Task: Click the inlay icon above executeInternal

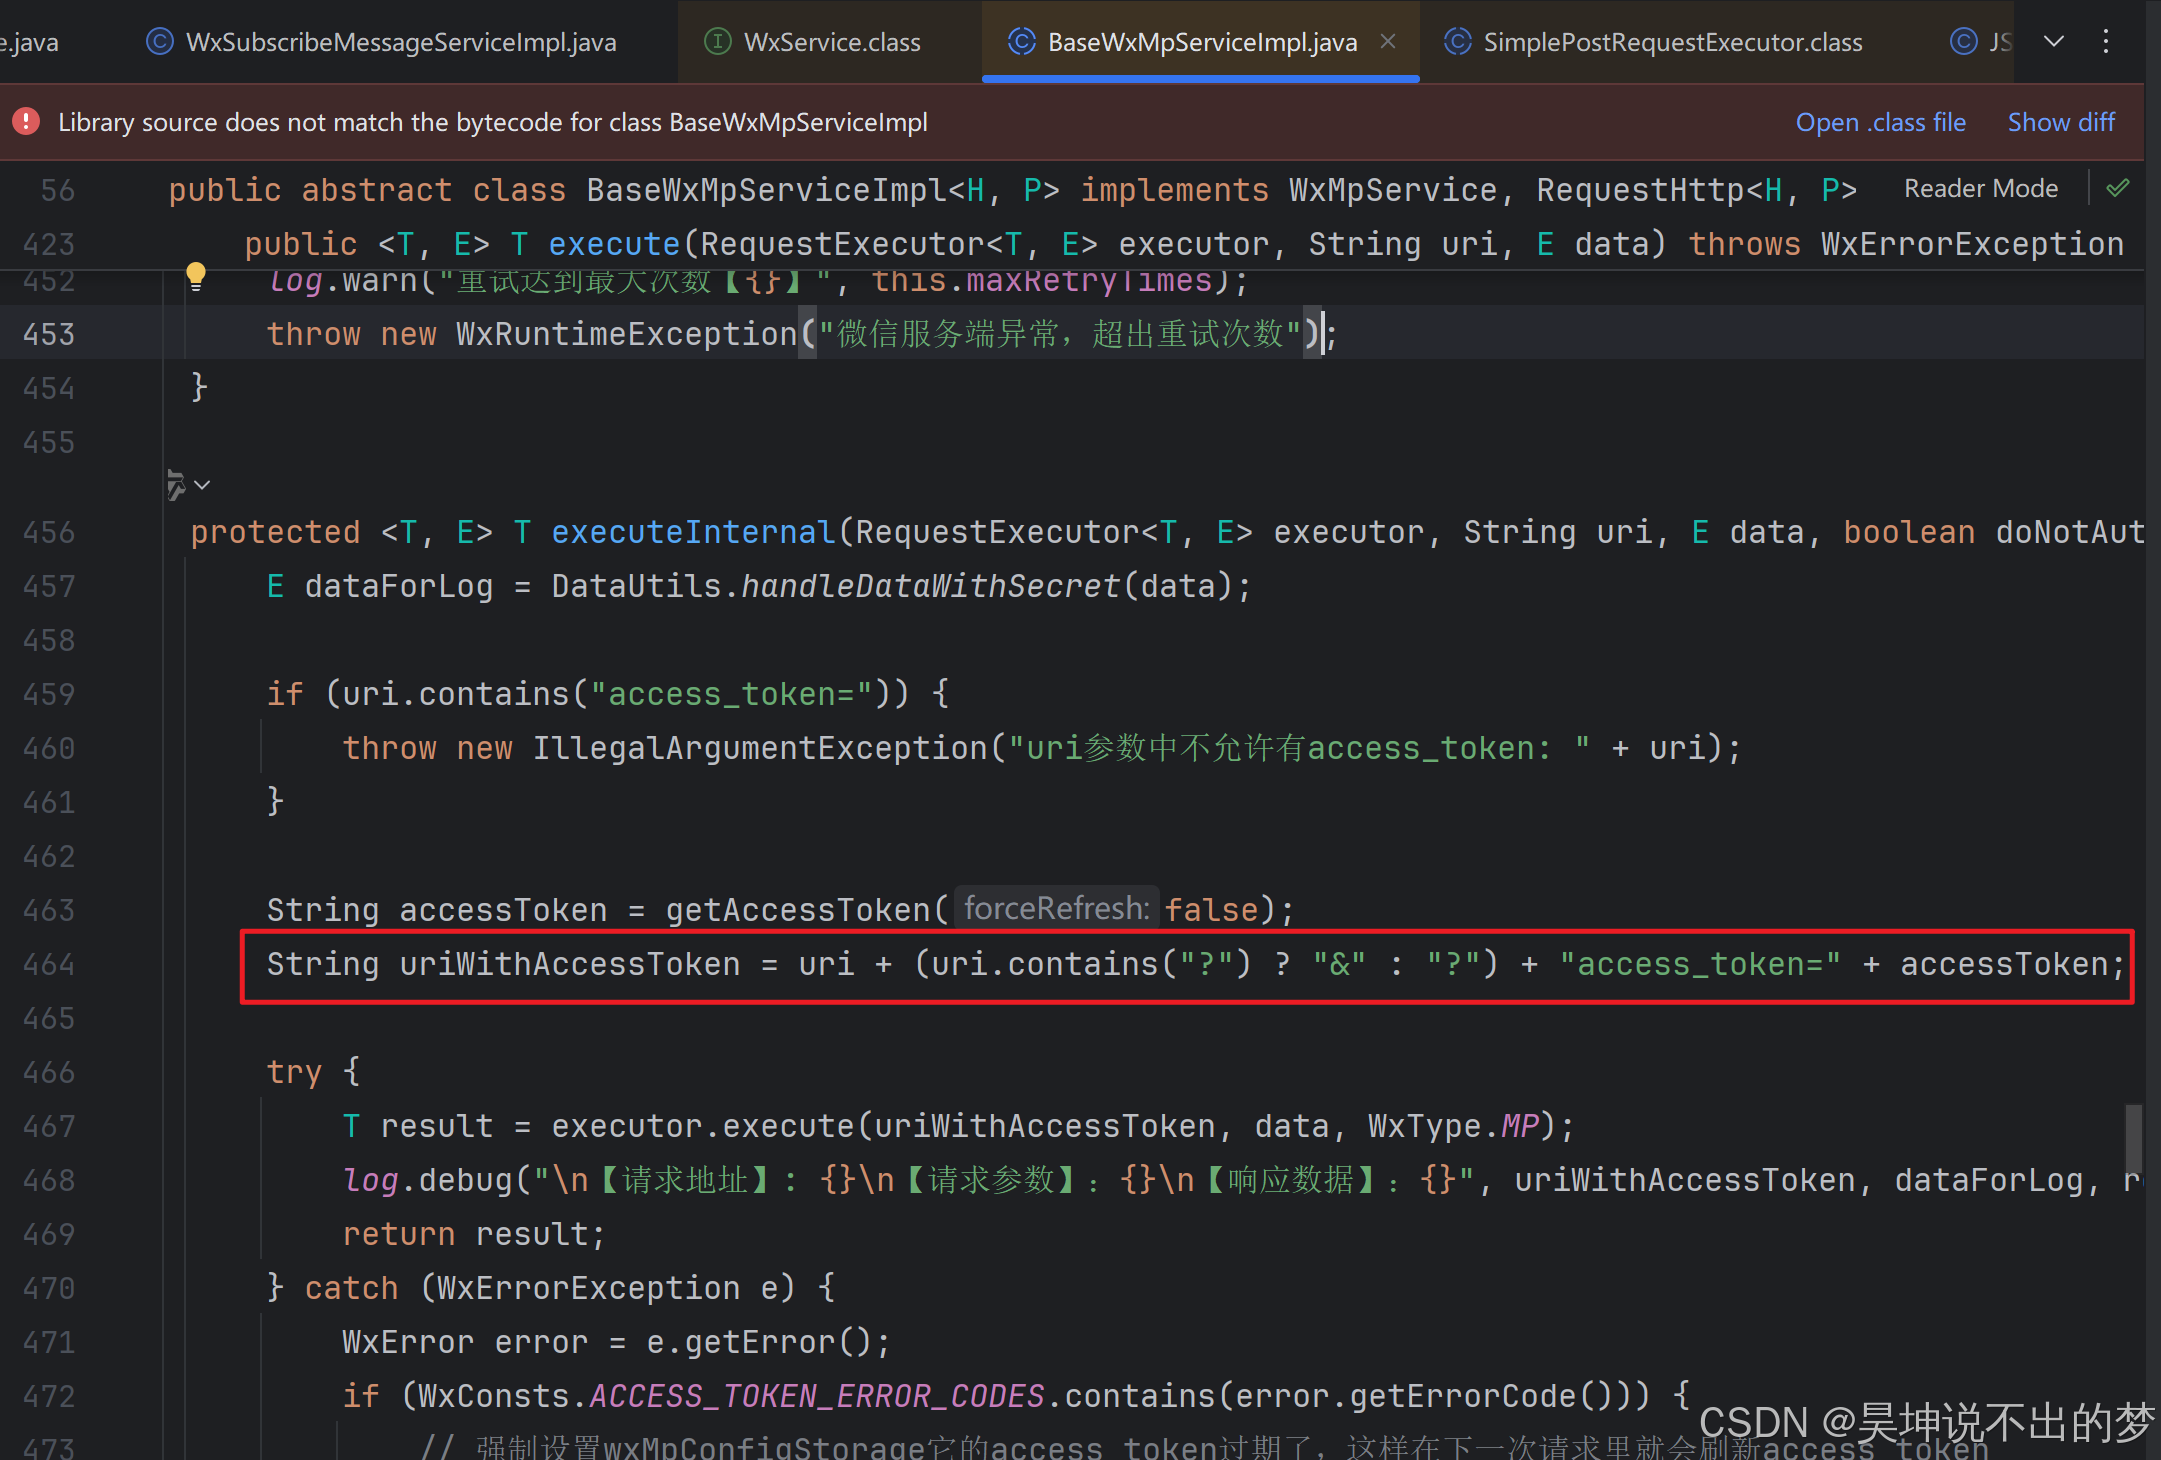Action: tap(176, 485)
